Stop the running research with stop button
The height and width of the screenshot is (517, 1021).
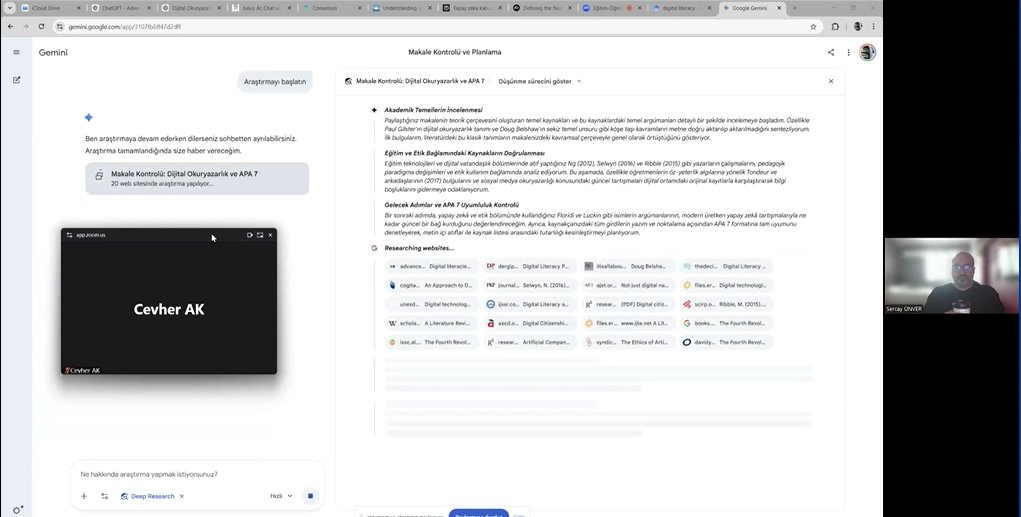coord(310,496)
